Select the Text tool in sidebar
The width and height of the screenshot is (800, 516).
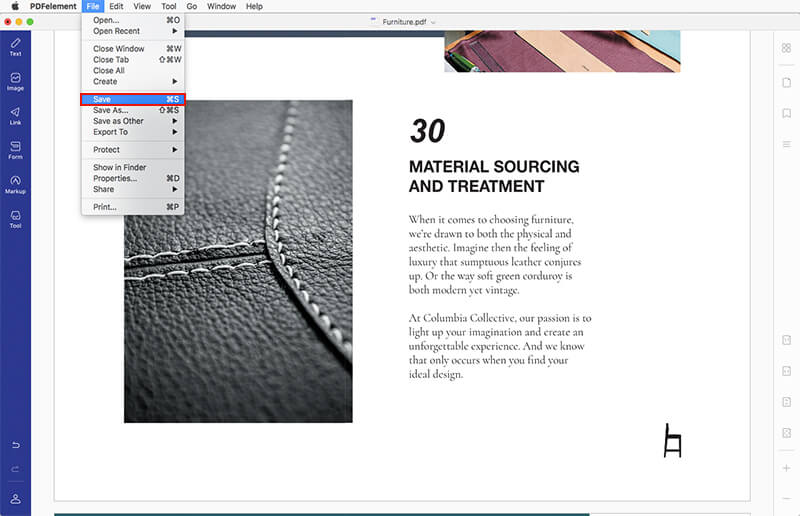[x=15, y=46]
